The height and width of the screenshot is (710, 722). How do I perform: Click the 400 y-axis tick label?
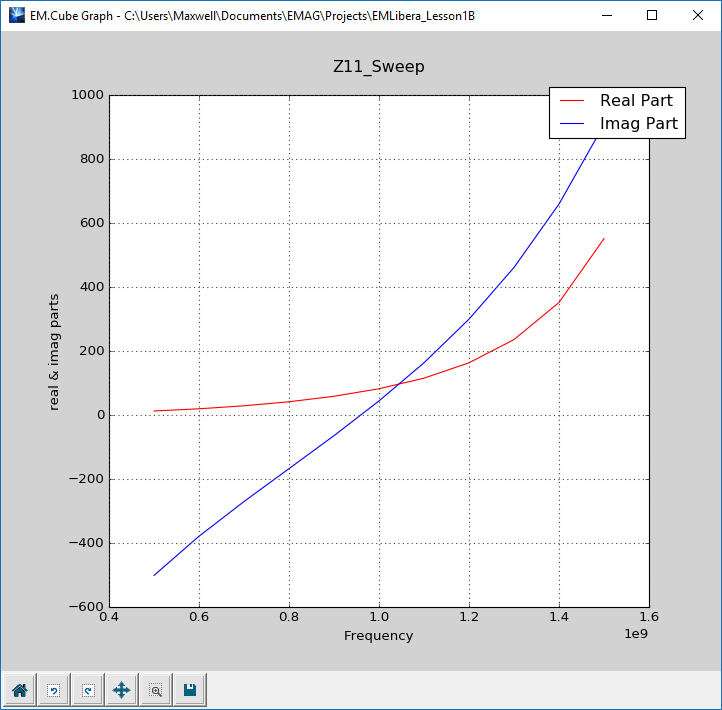[92, 287]
